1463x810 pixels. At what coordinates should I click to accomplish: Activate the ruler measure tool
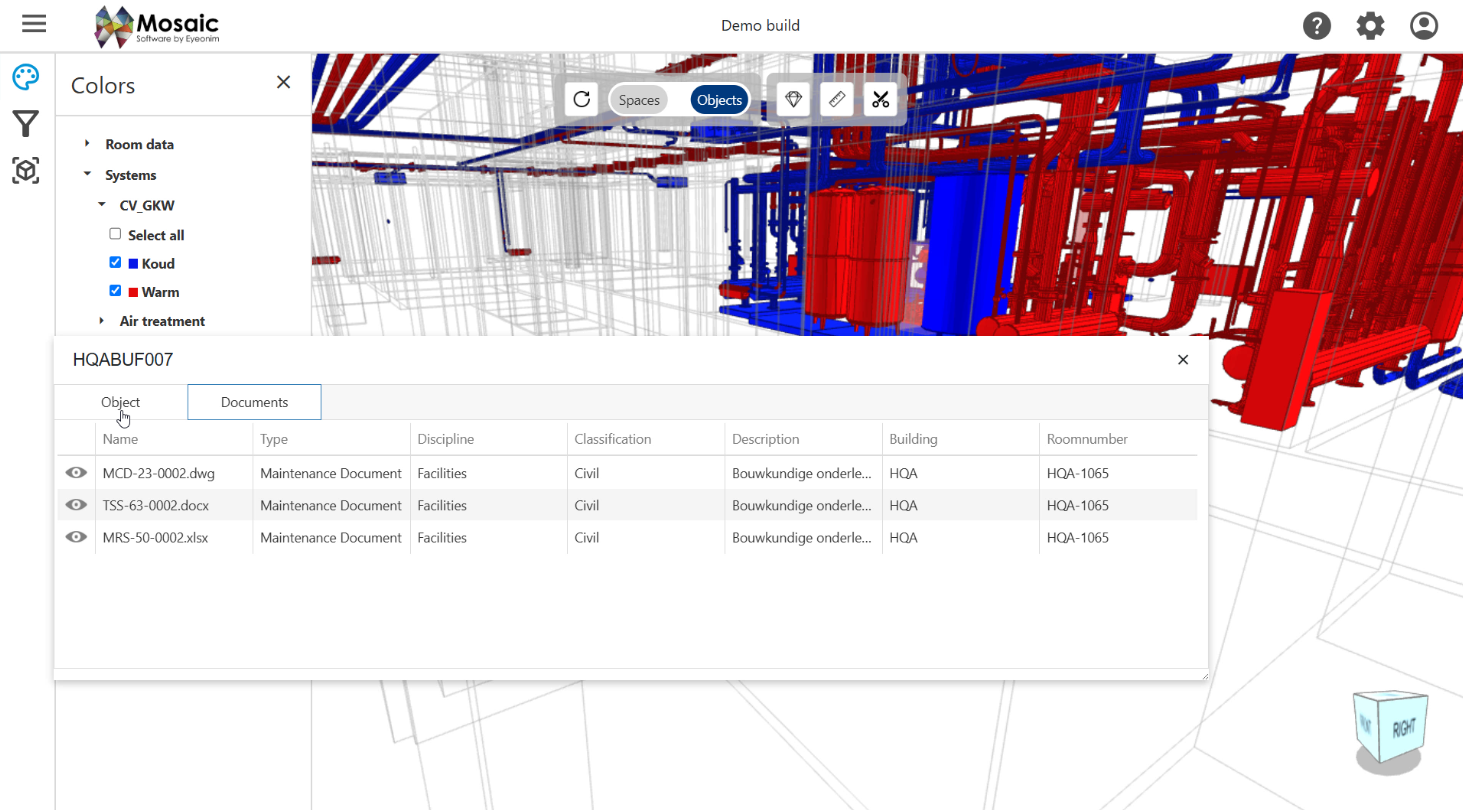pos(837,99)
